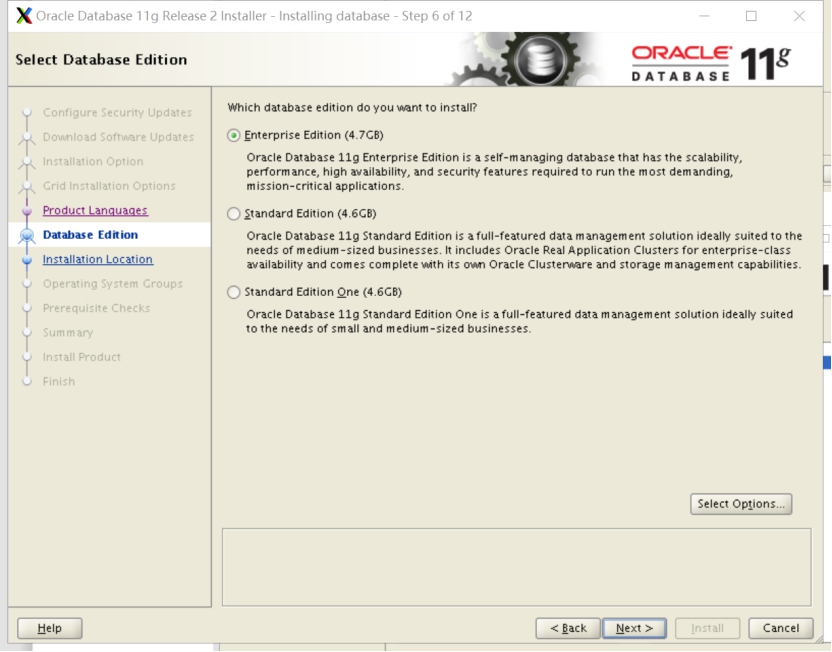Select the Database Edition step

90,234
